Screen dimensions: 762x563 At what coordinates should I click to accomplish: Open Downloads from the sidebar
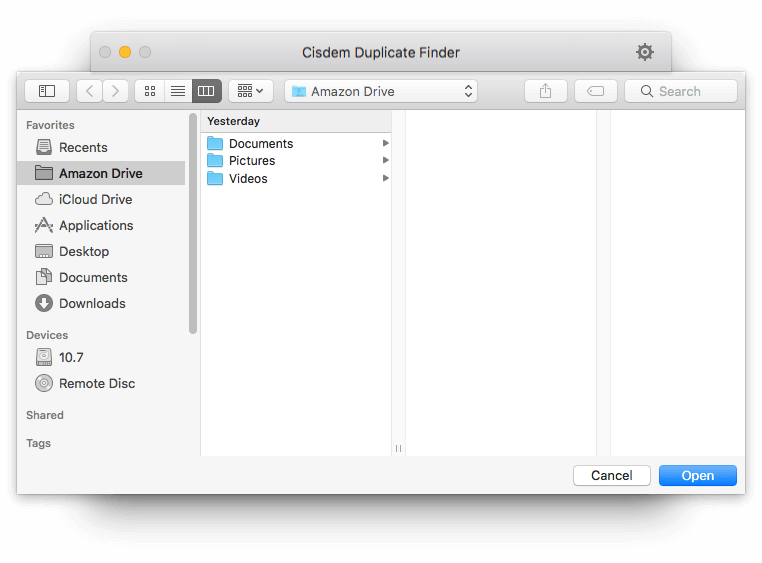click(x=101, y=303)
